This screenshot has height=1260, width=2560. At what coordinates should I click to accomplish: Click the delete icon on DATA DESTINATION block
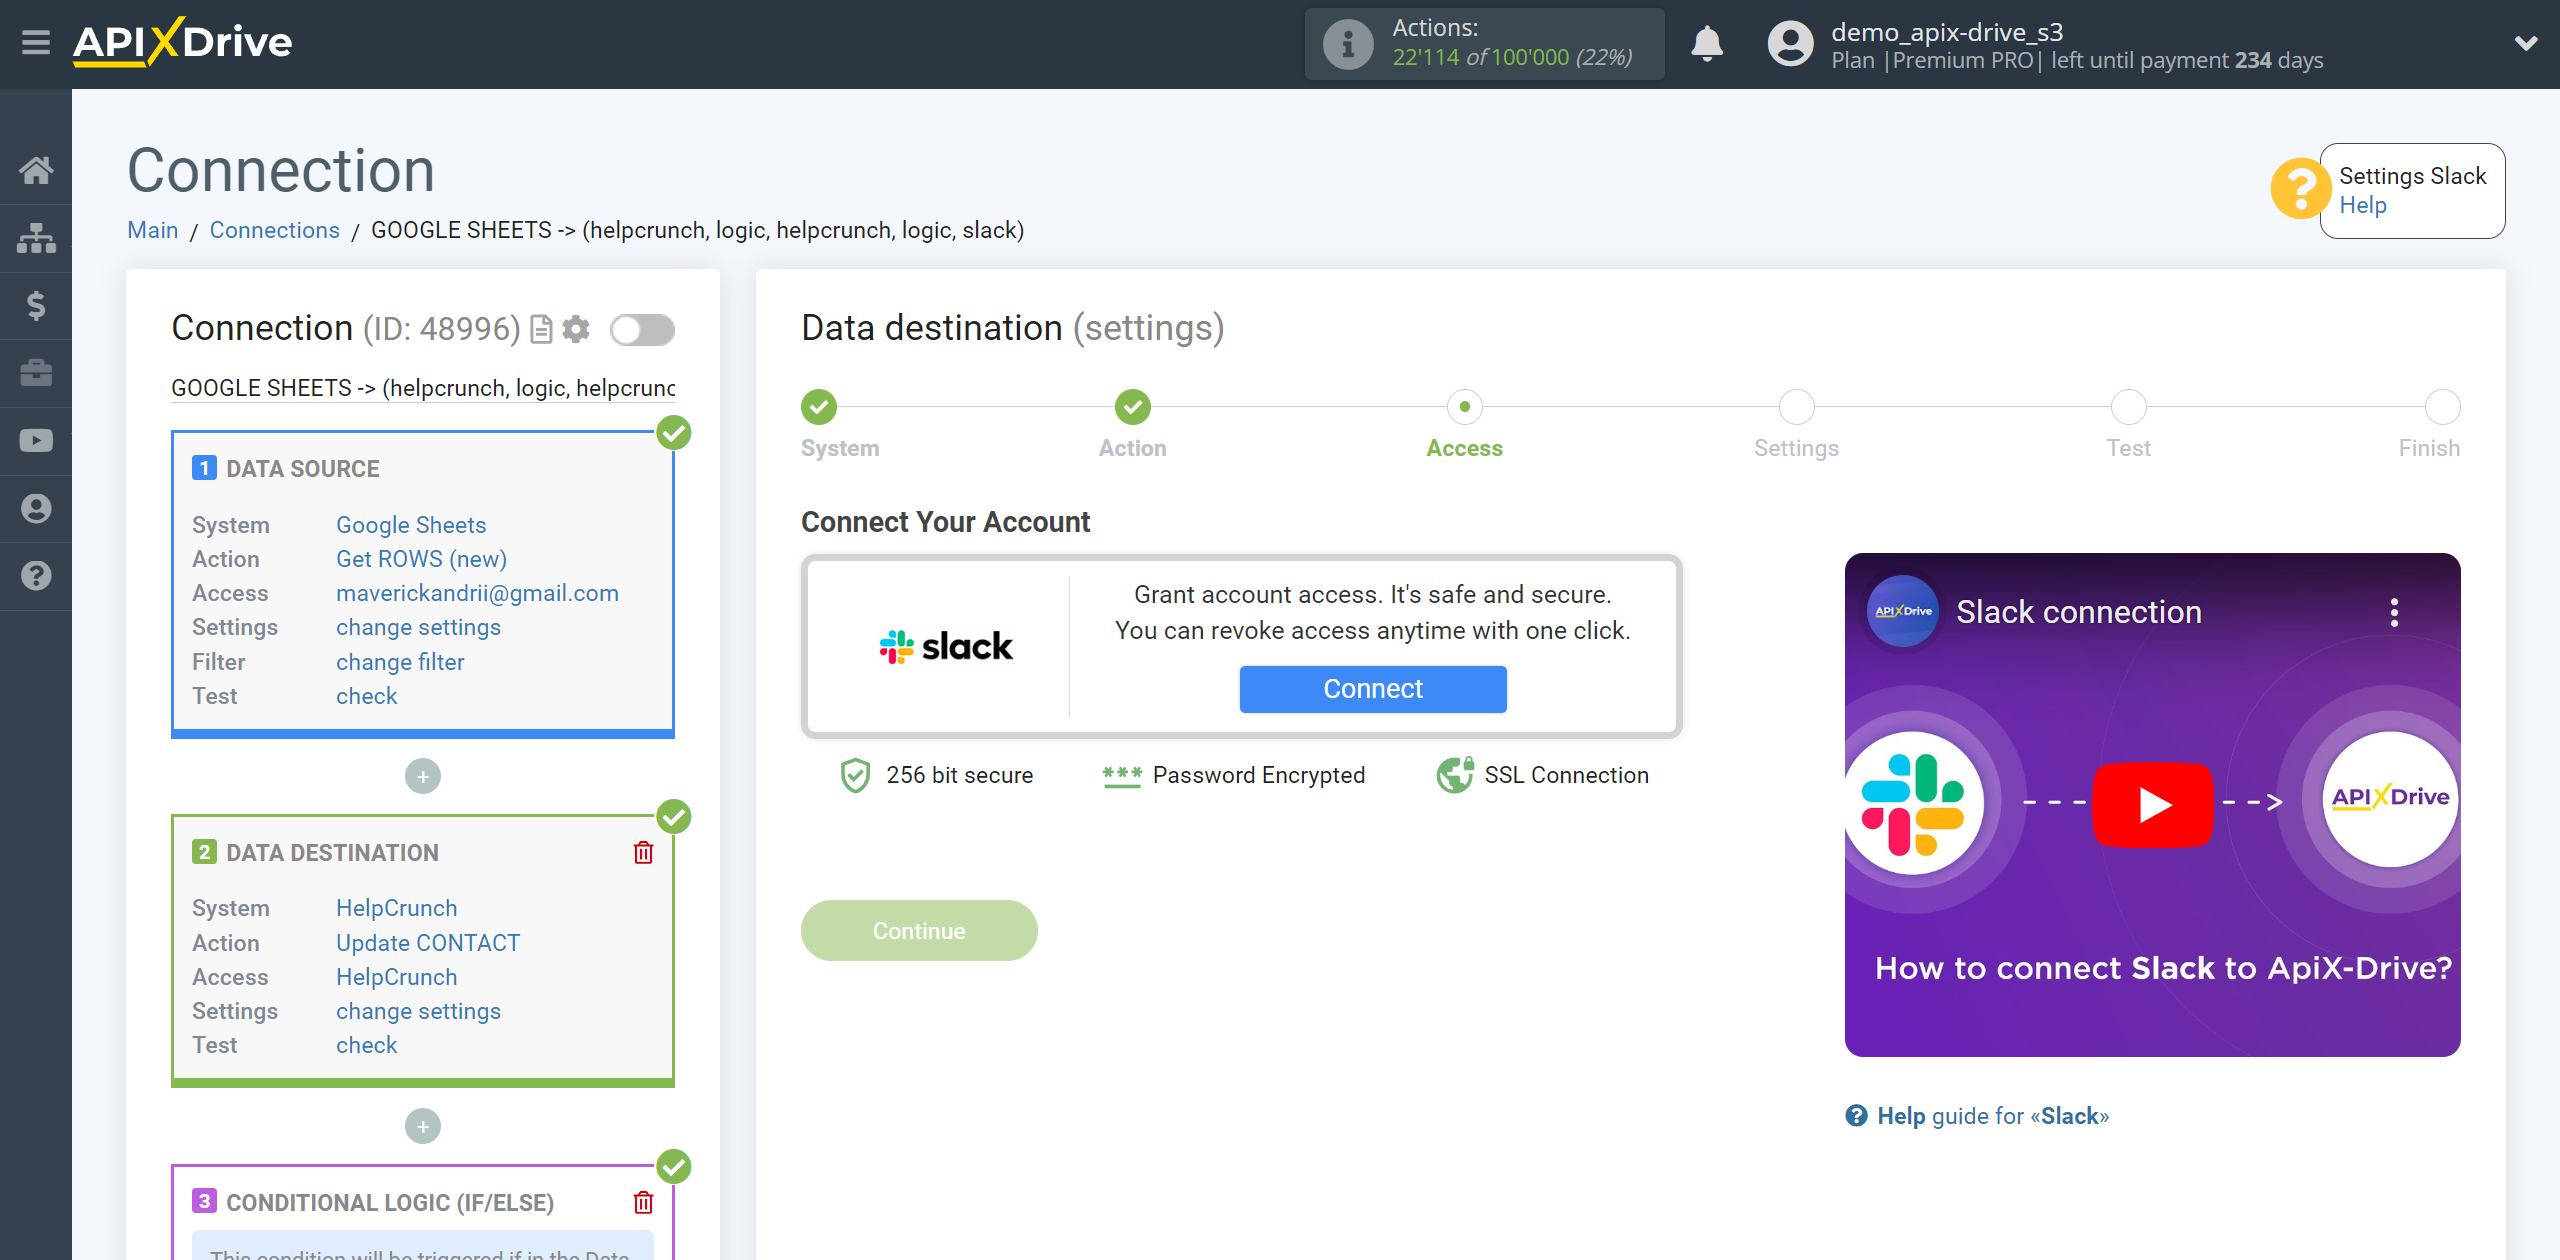pos(642,852)
